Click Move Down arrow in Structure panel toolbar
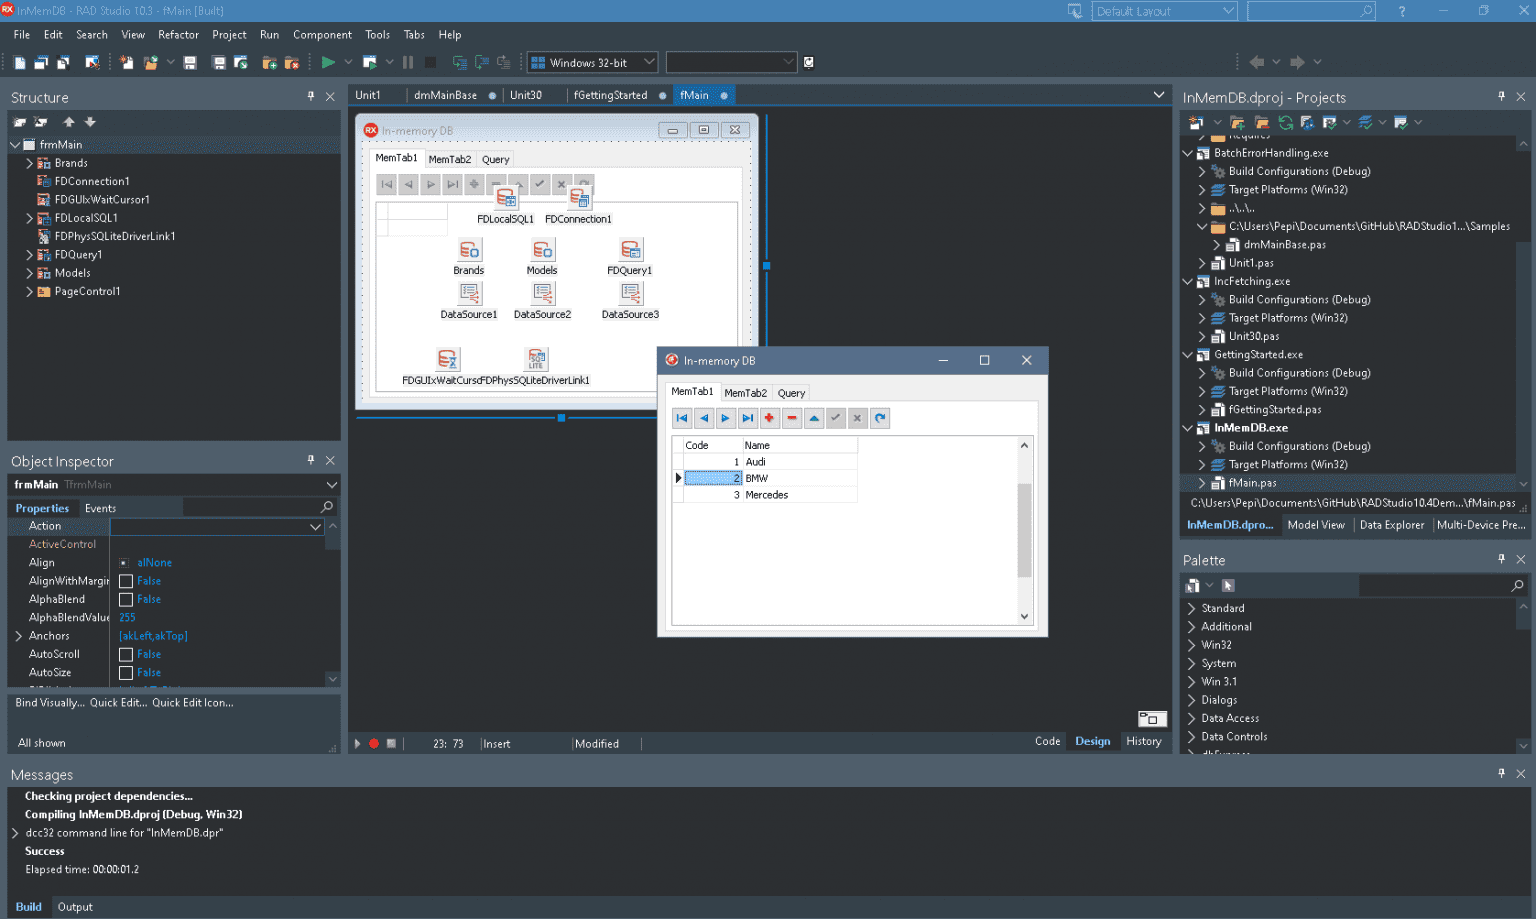The image size is (1536, 919). click(x=90, y=122)
